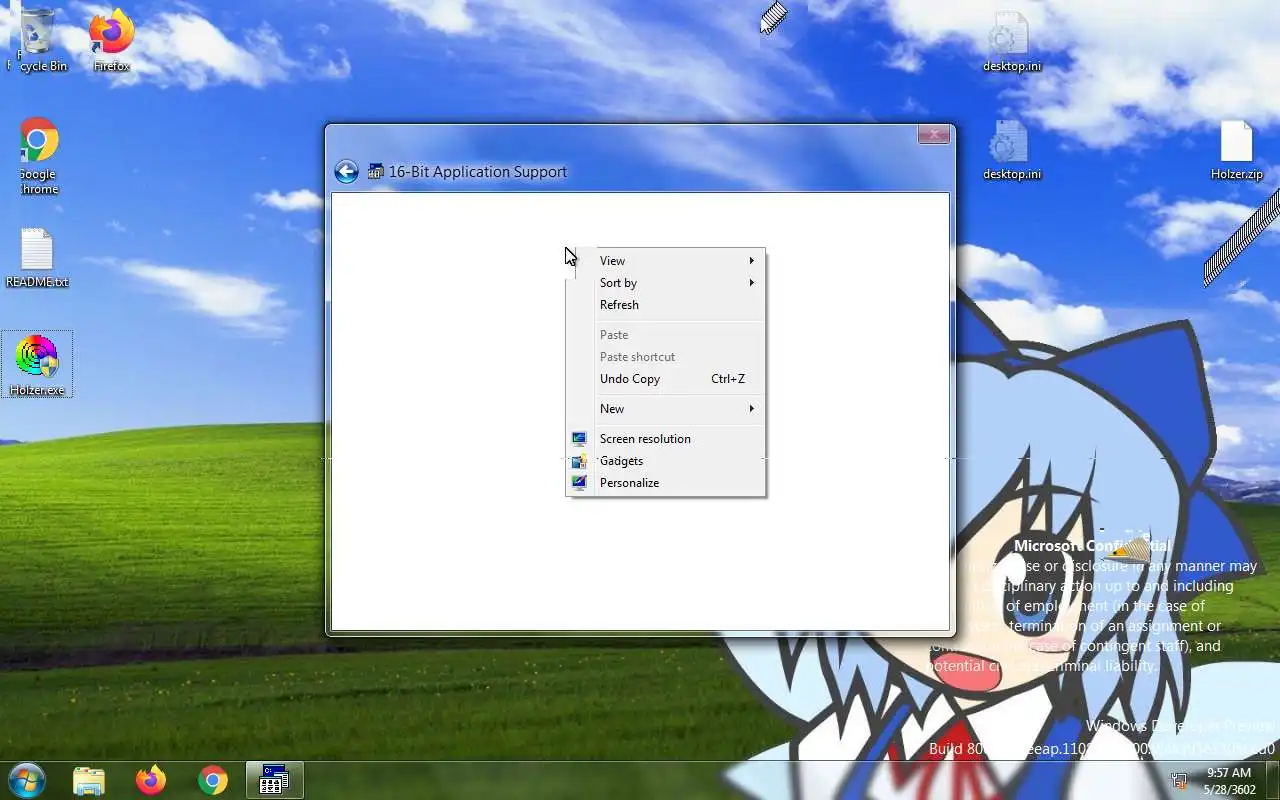
Task: Select the upper desktop.ini file icon
Action: [x=1011, y=42]
